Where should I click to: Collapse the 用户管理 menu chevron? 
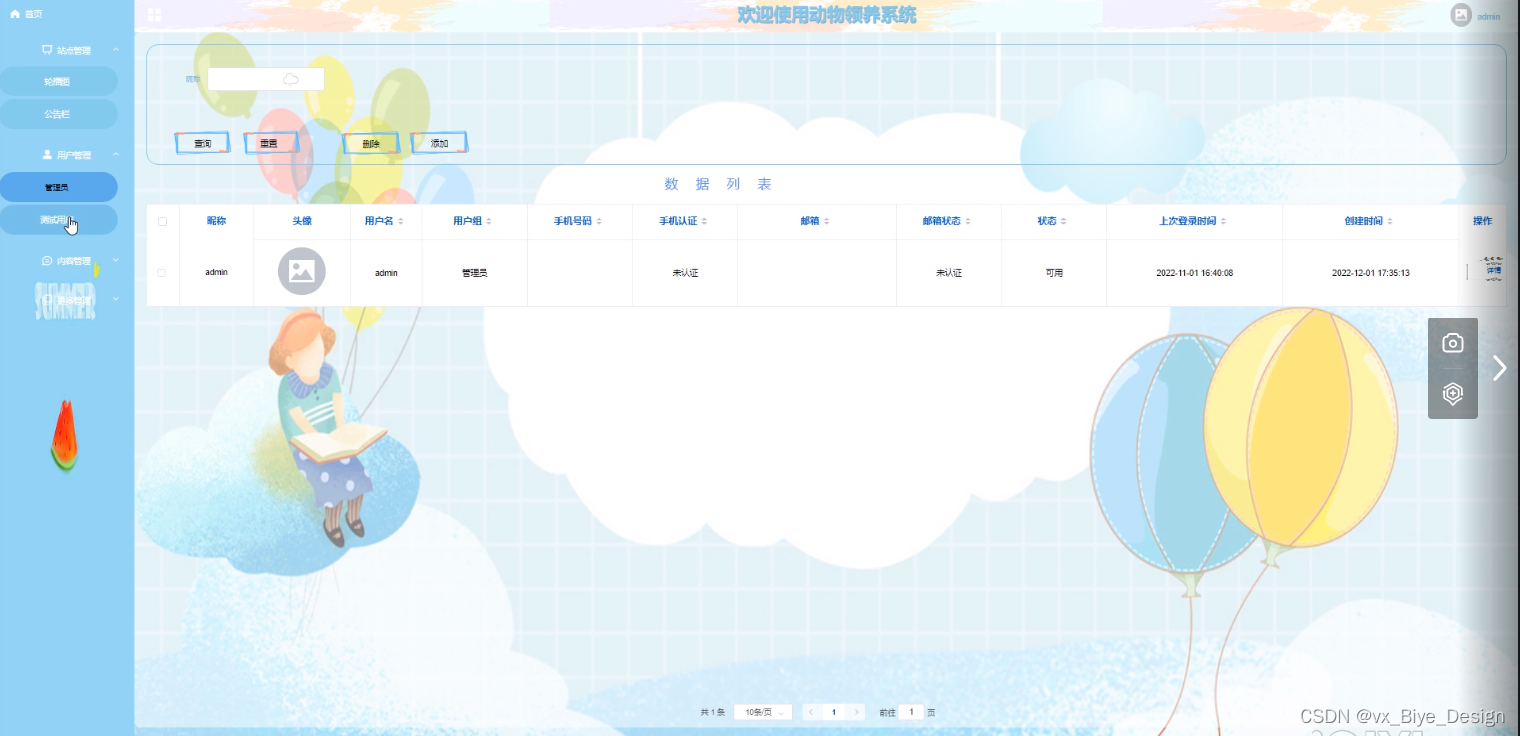point(116,155)
